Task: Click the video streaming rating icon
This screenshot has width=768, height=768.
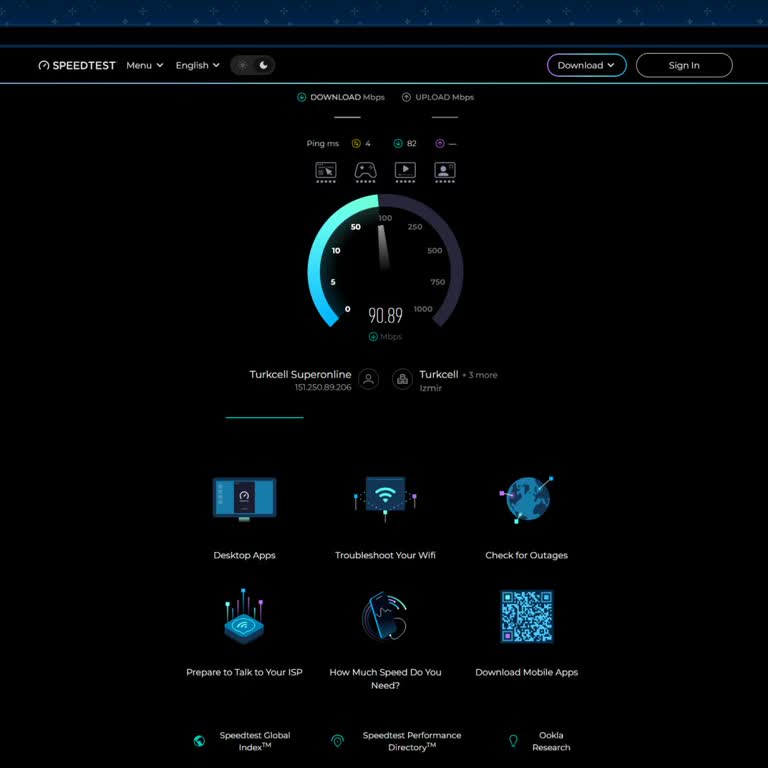Action: 405,172
